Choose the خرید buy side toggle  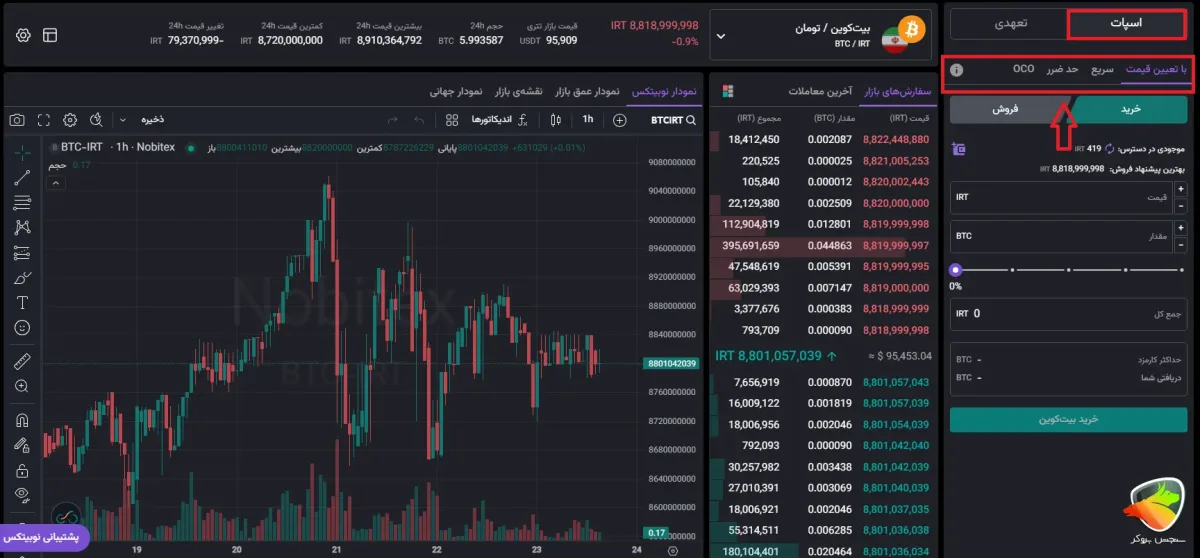[x=1131, y=108]
